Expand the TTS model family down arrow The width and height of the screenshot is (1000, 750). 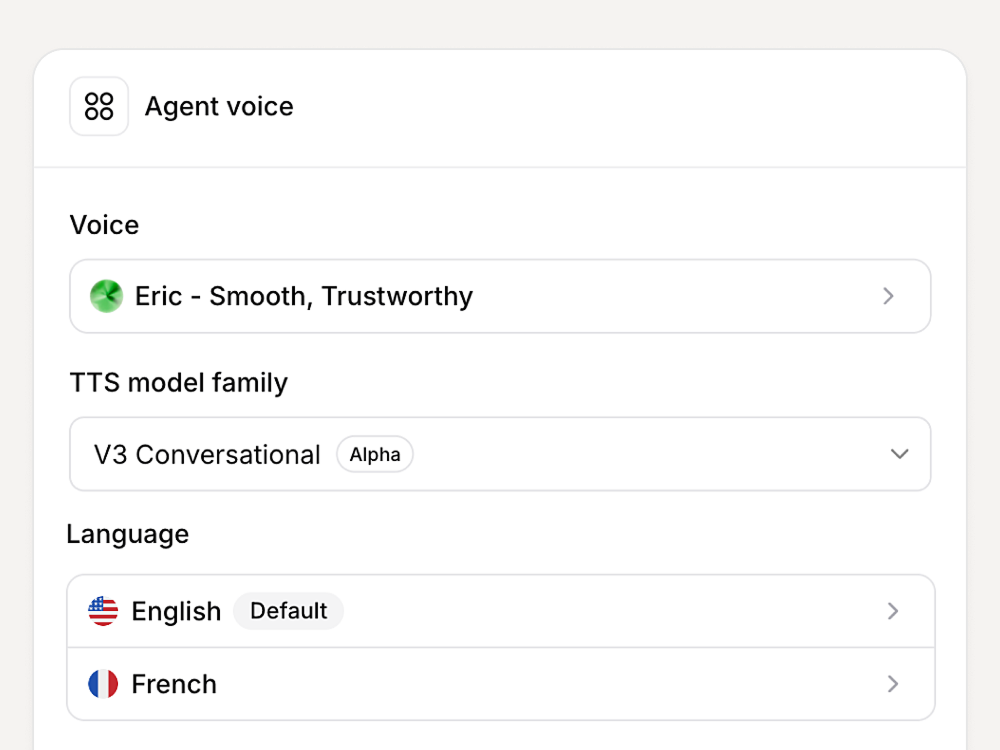(899, 454)
